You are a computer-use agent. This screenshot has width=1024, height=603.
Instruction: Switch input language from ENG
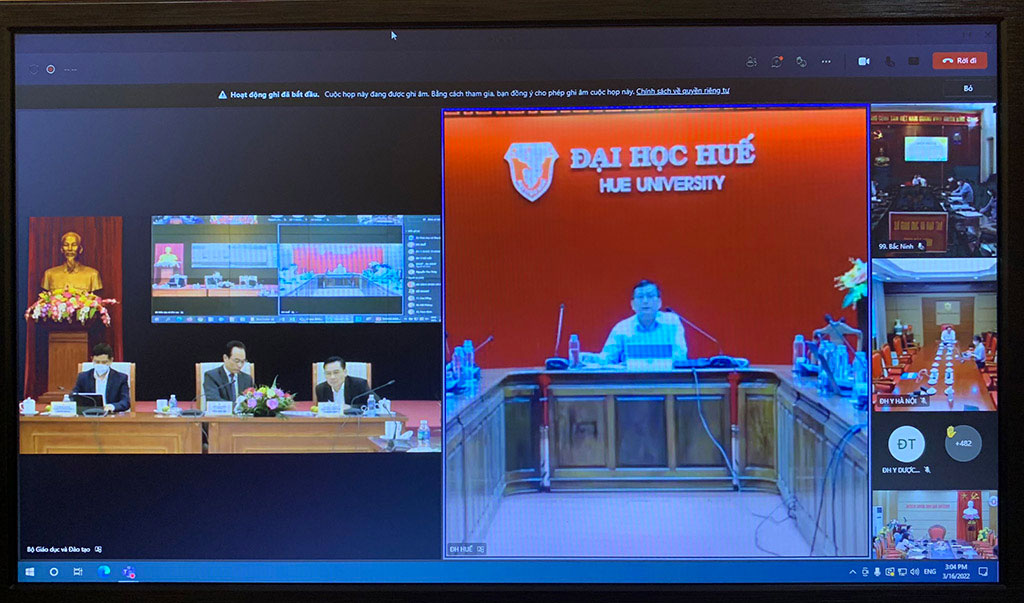tap(930, 572)
